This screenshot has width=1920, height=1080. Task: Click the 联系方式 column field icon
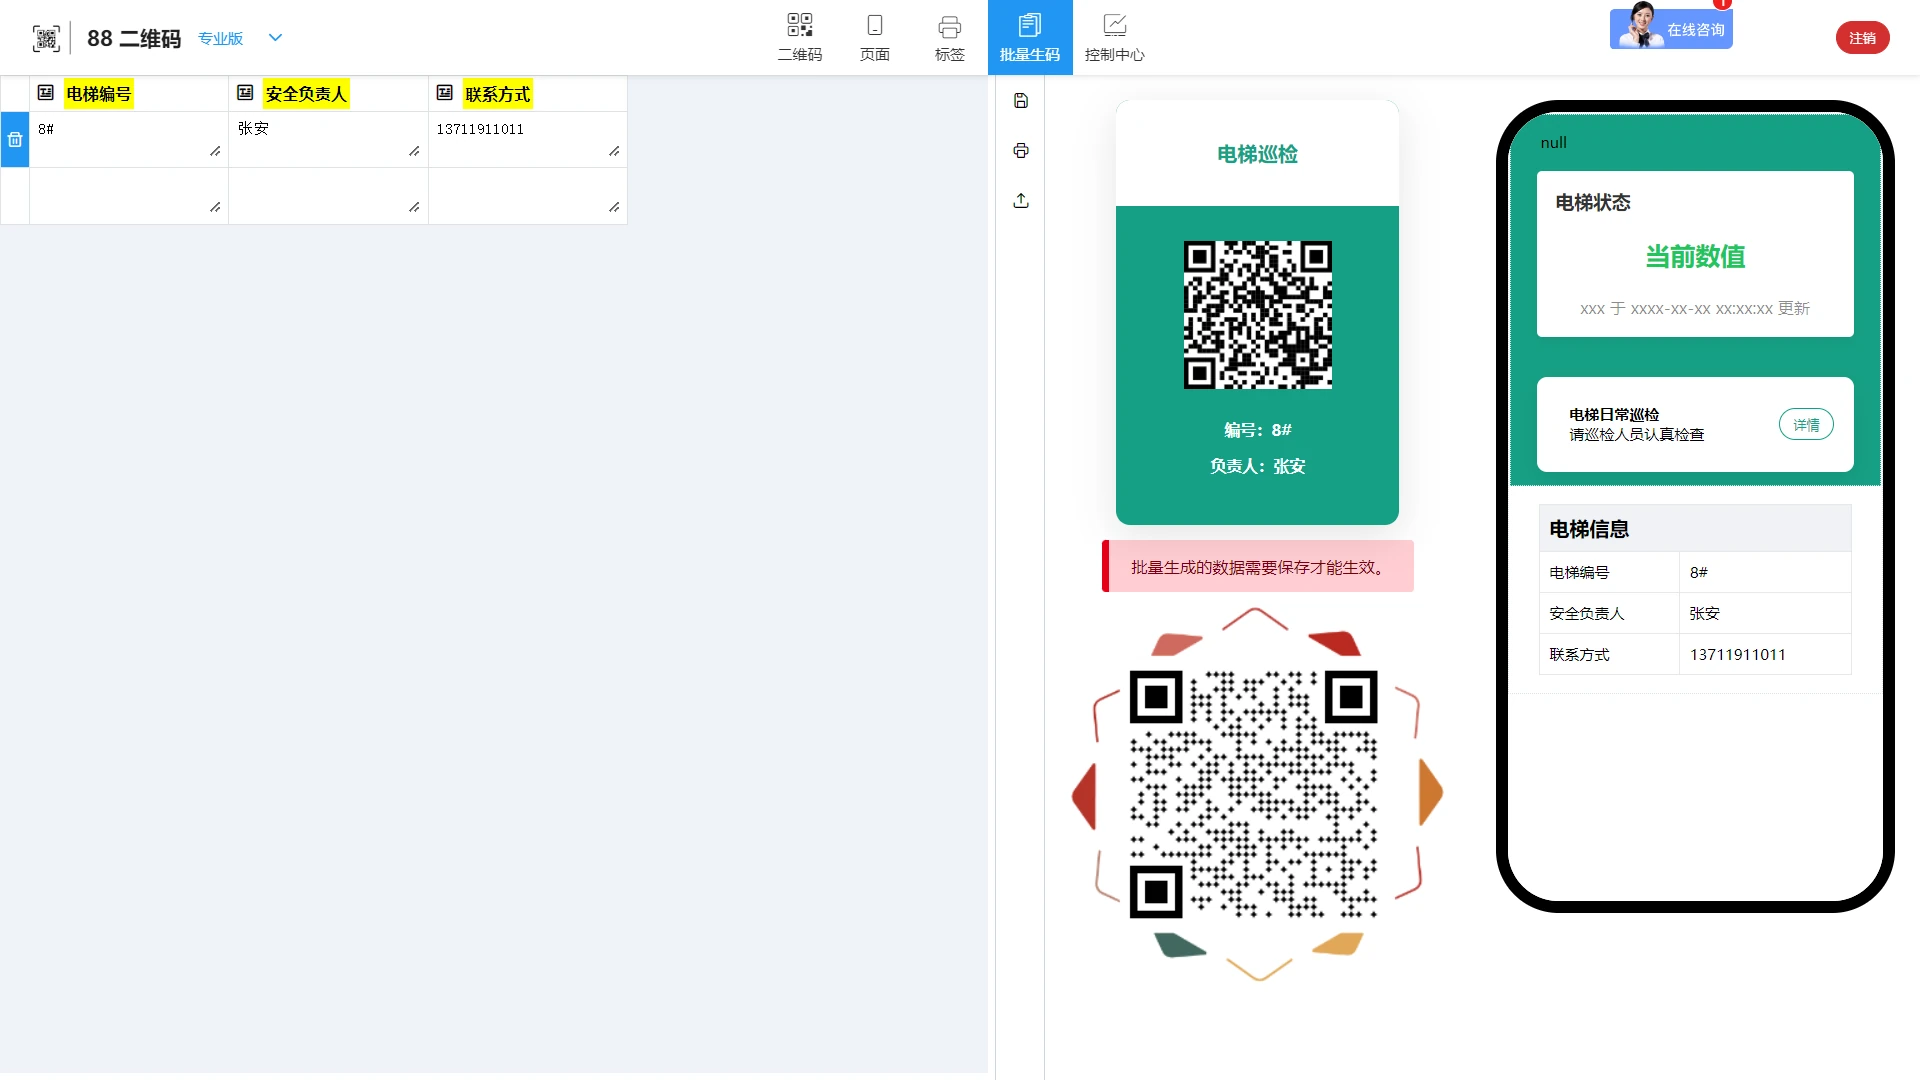[445, 93]
